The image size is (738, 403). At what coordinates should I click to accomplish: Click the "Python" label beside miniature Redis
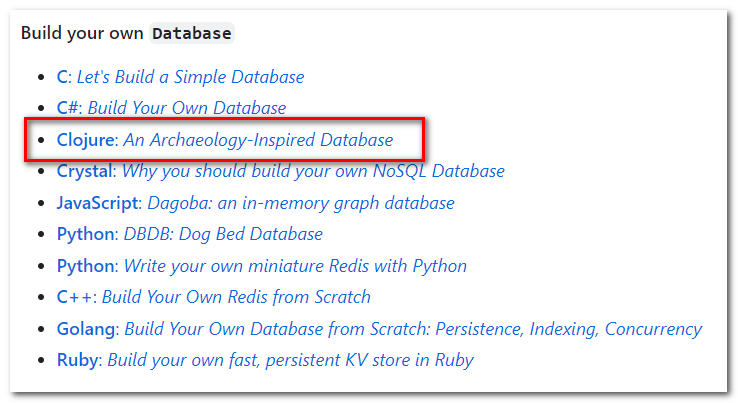tap(85, 266)
